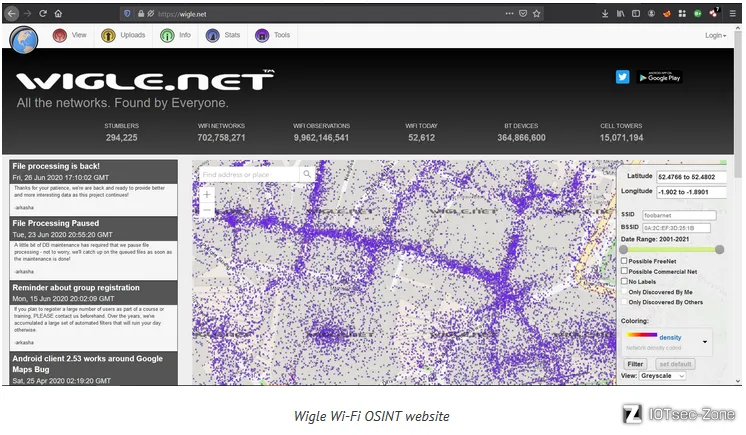746x435 pixels.
Task: Click the Find address or place box
Action: coord(250,174)
